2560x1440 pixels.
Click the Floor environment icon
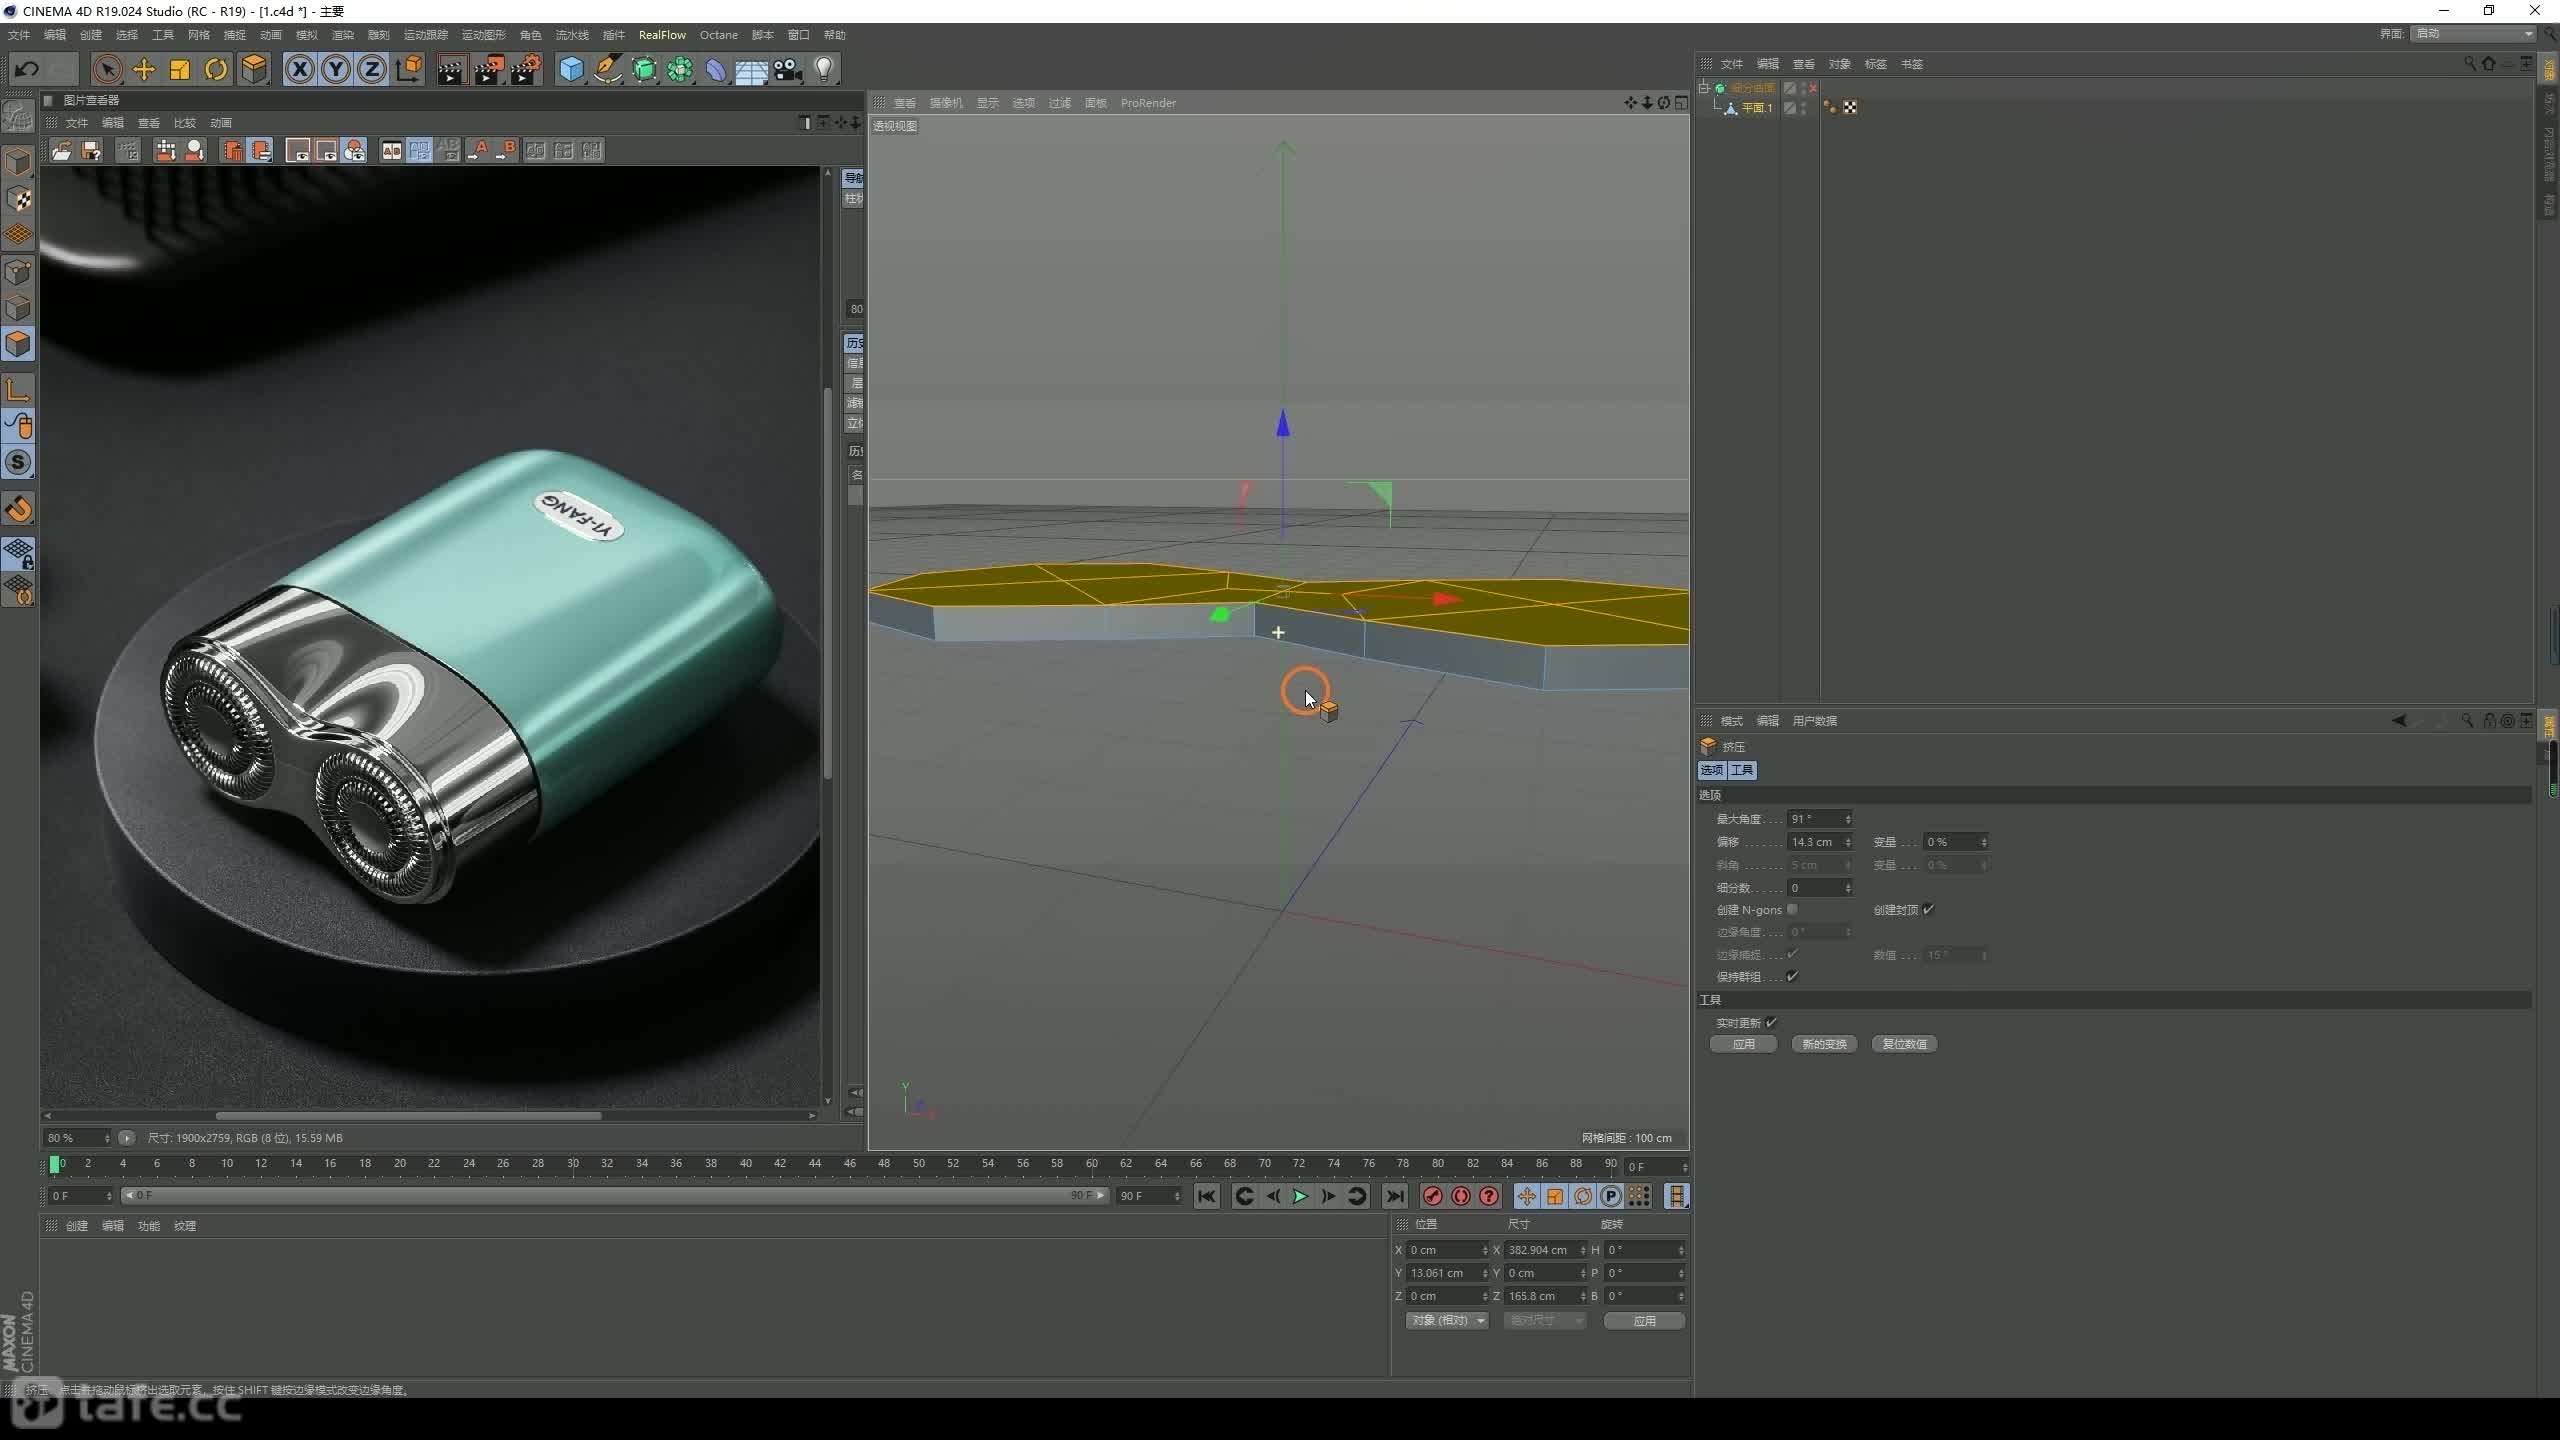[x=751, y=70]
